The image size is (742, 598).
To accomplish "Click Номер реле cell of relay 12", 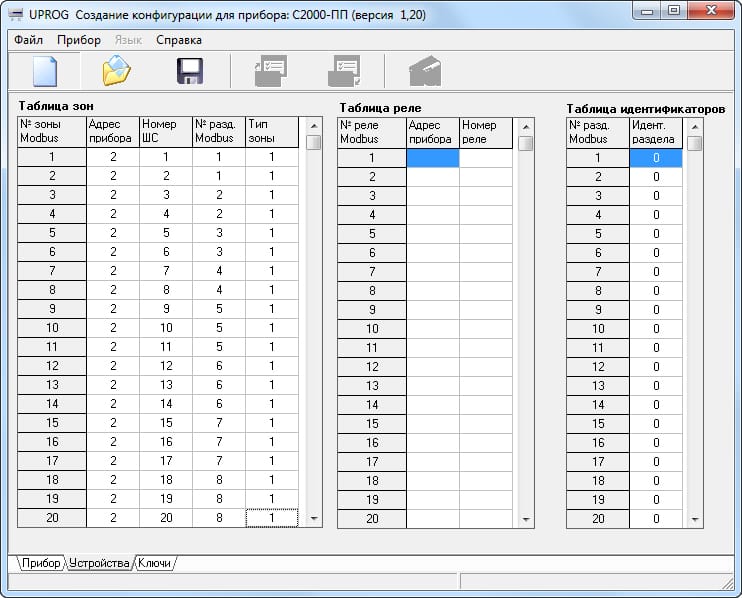I will [486, 367].
